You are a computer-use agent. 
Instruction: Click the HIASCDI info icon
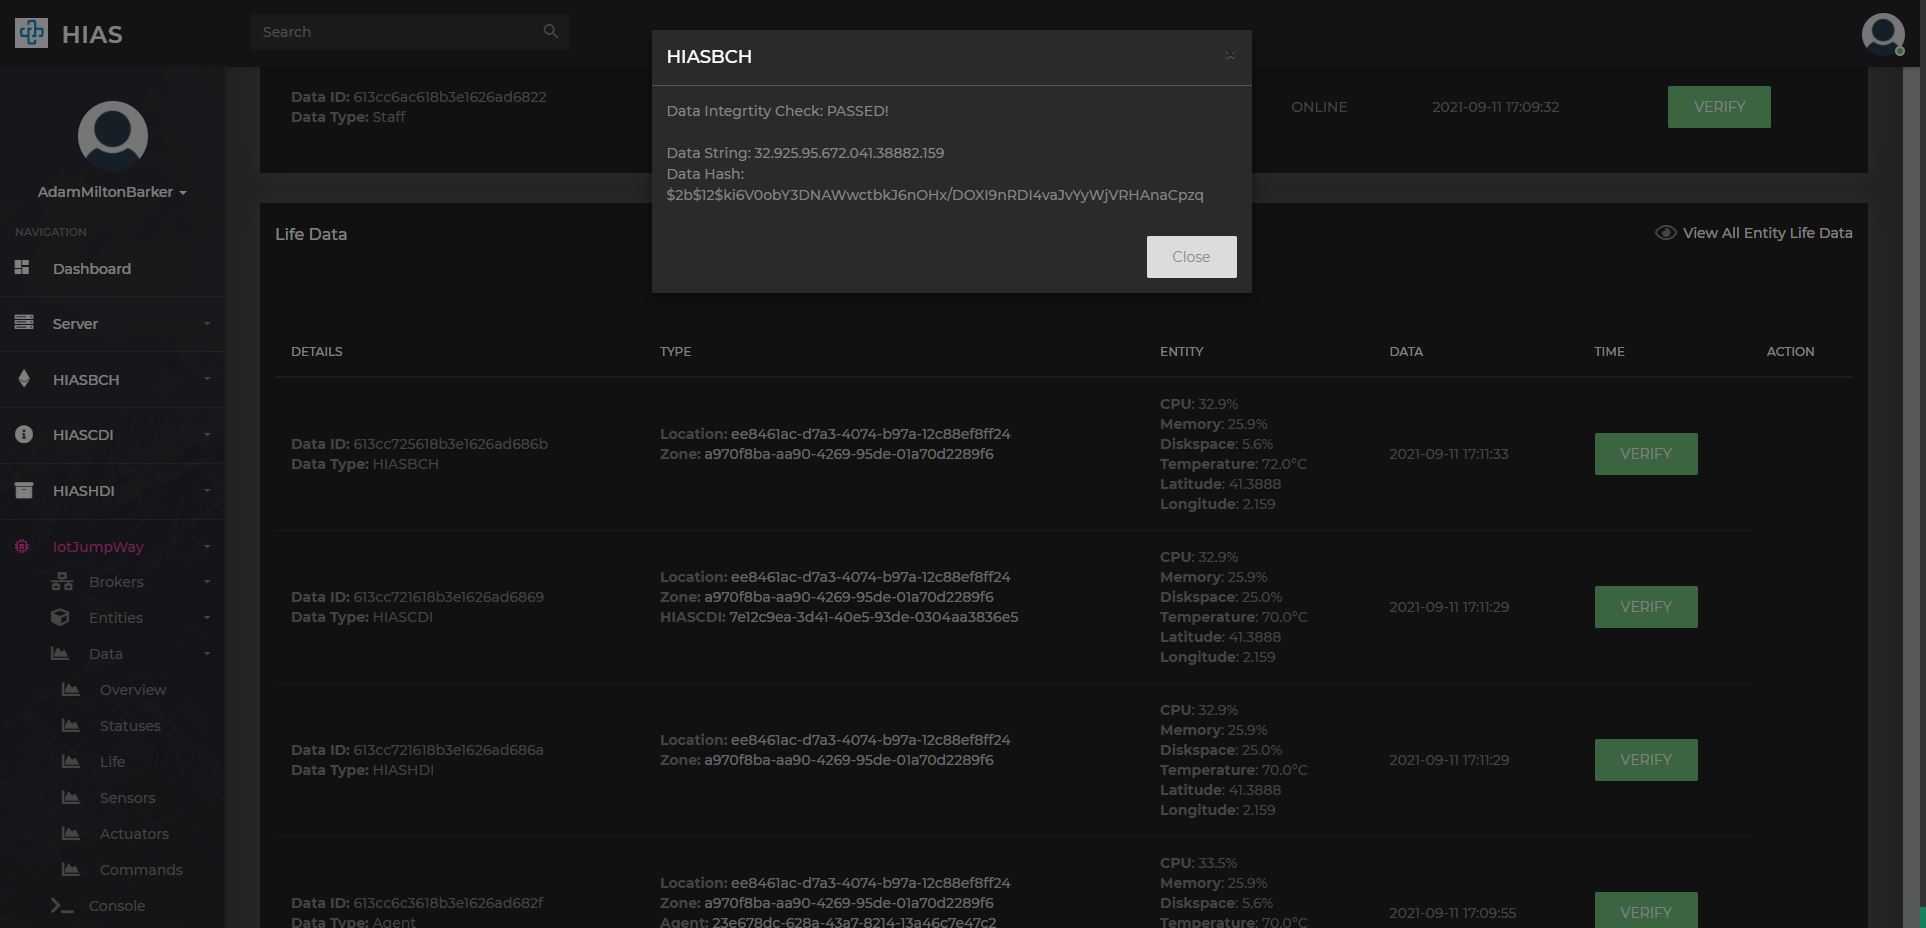coord(24,434)
